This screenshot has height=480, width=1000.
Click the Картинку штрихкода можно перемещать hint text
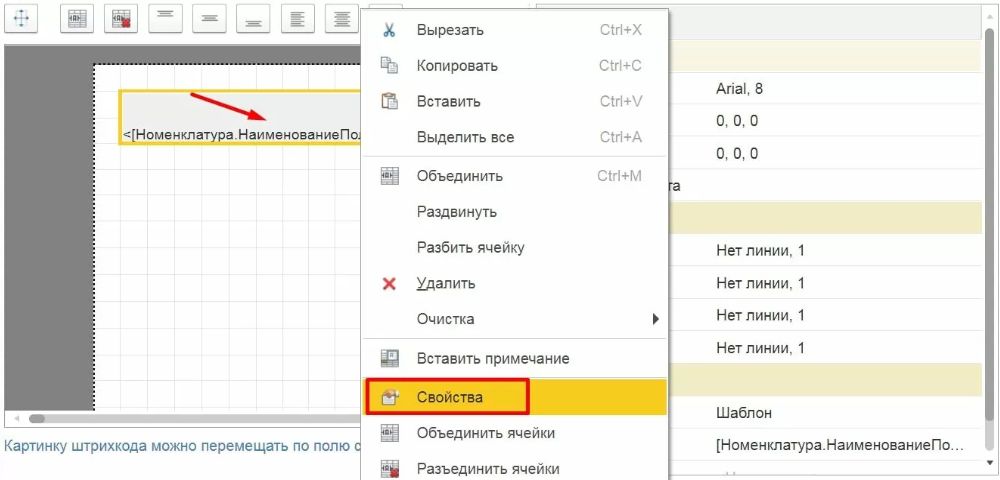pos(182,446)
